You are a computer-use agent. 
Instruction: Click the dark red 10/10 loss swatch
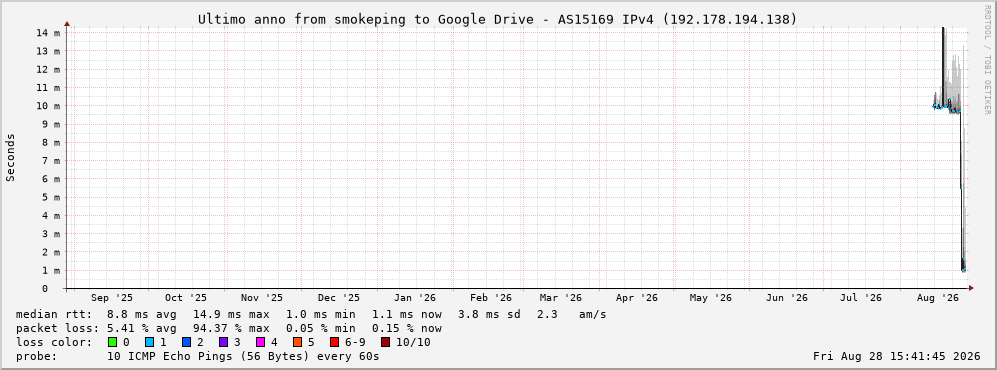(x=386, y=343)
